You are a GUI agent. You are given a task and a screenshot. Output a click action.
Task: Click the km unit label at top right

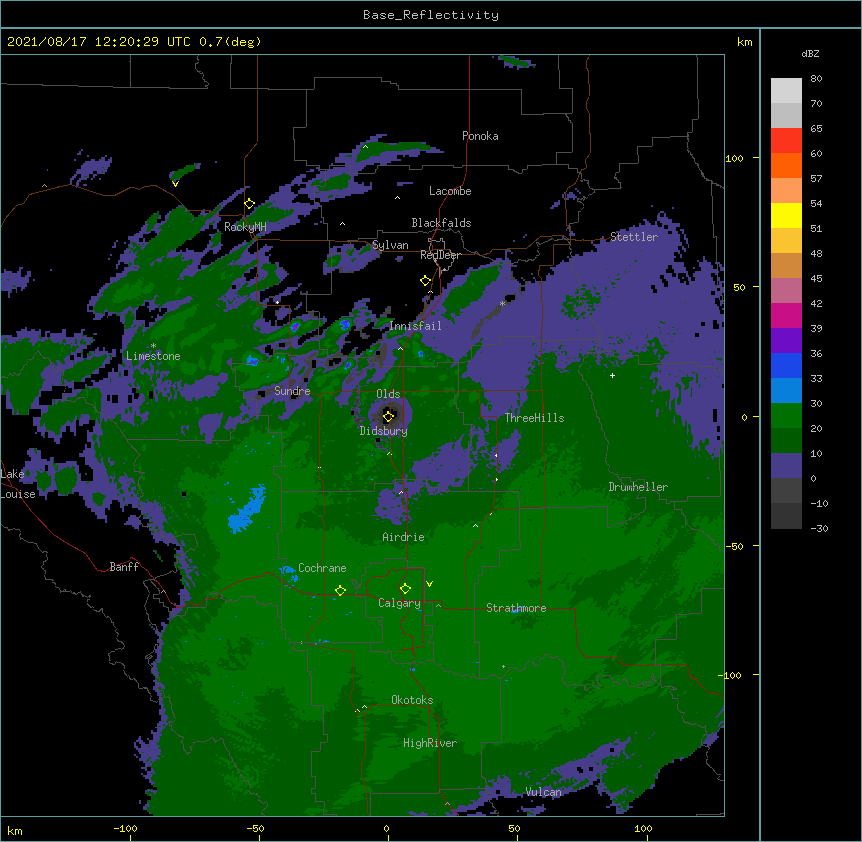point(744,42)
